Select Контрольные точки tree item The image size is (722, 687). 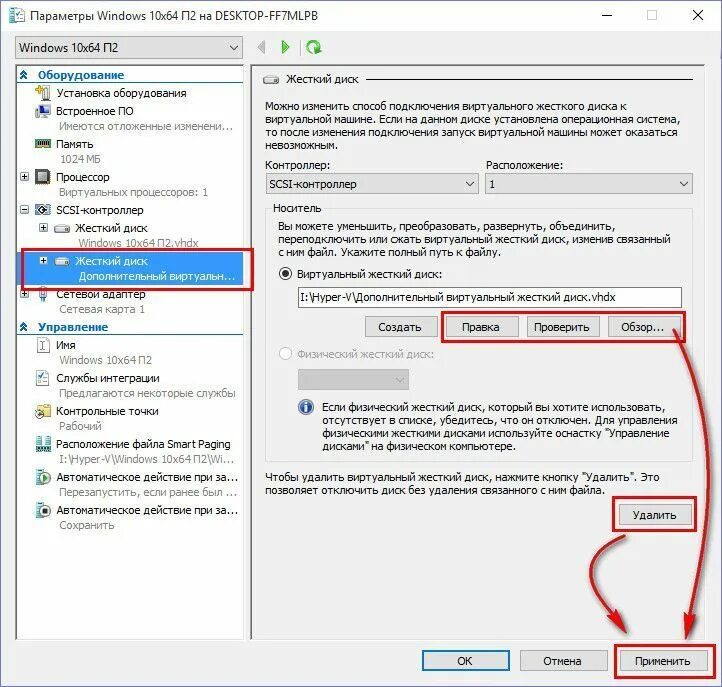pyautogui.click(x=107, y=411)
